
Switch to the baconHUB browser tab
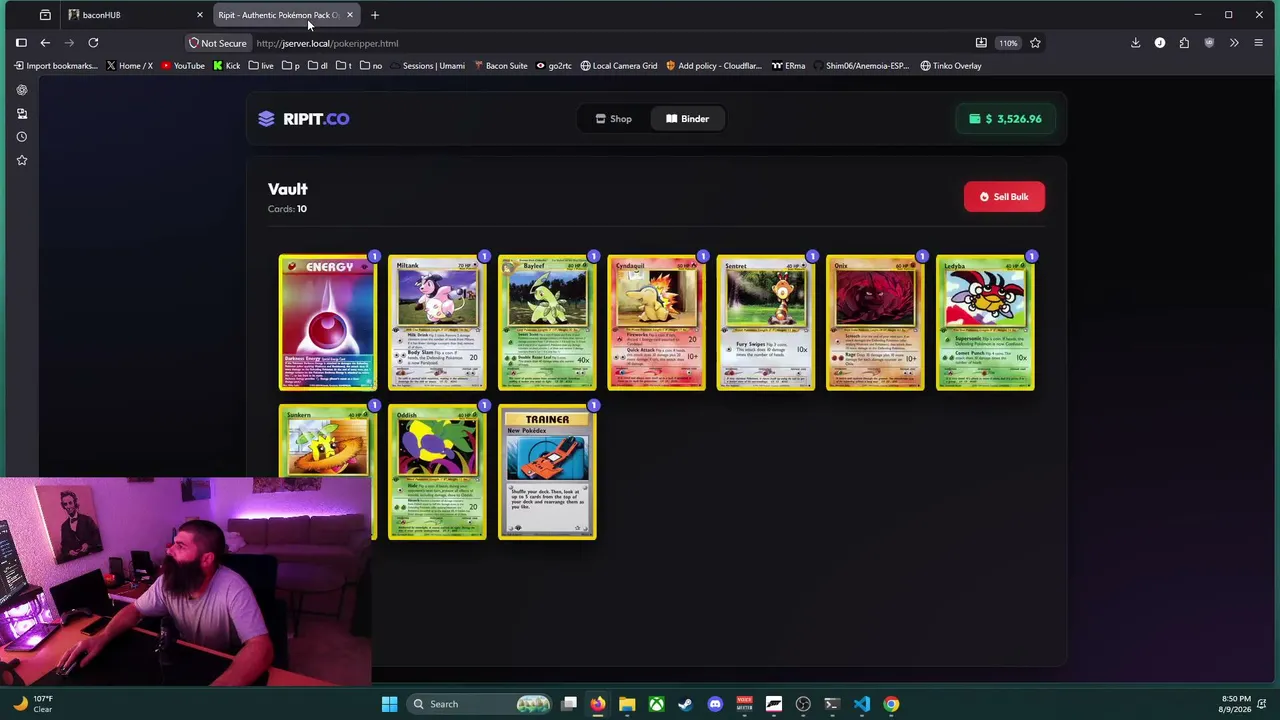(x=130, y=15)
